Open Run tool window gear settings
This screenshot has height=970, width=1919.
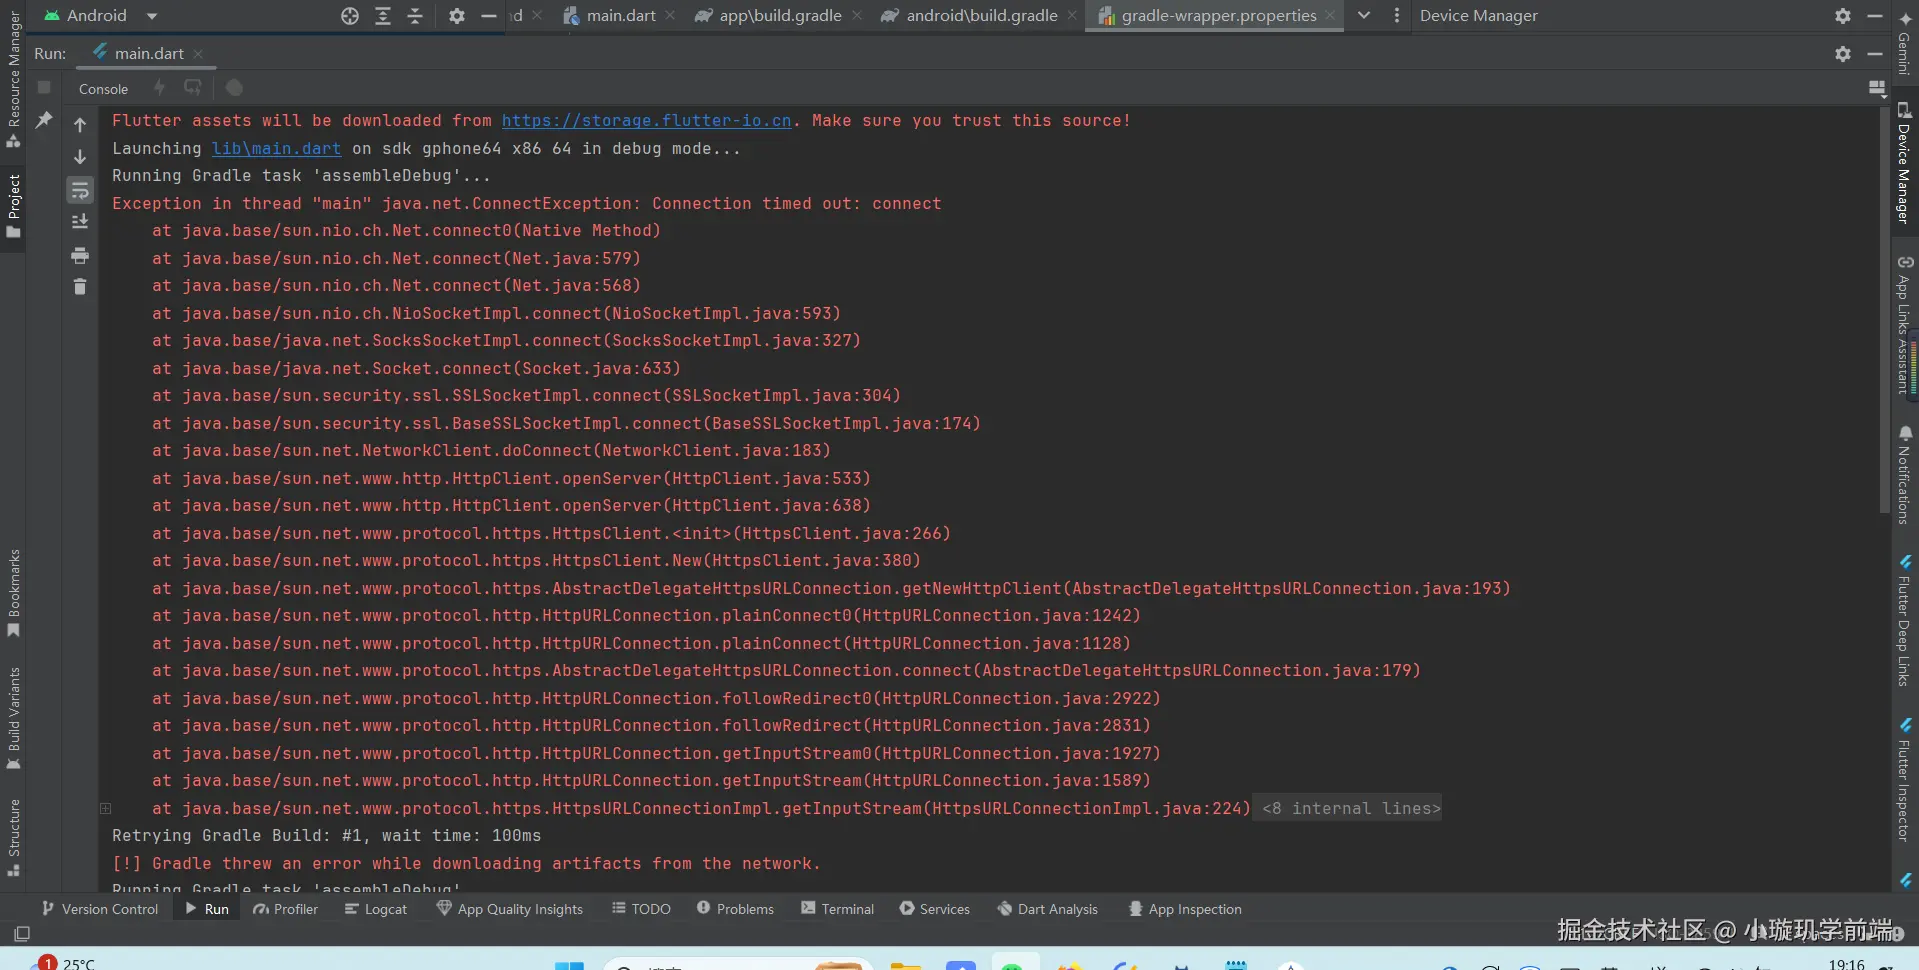[x=1843, y=54]
